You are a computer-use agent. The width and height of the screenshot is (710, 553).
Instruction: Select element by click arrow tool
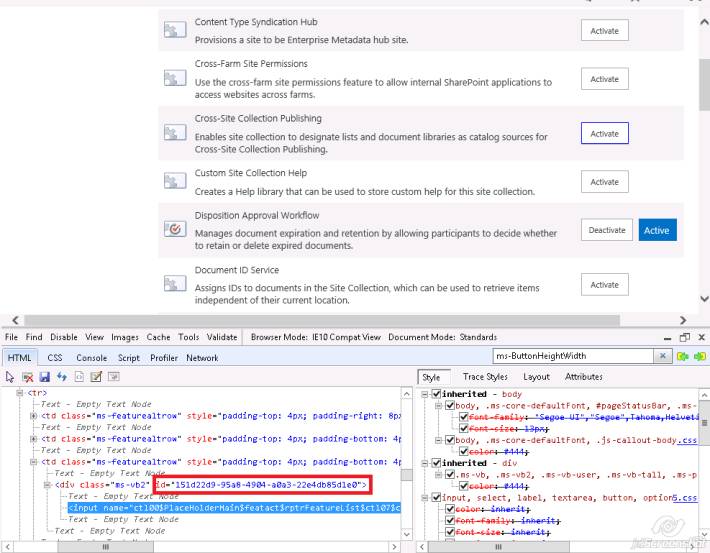(10, 377)
